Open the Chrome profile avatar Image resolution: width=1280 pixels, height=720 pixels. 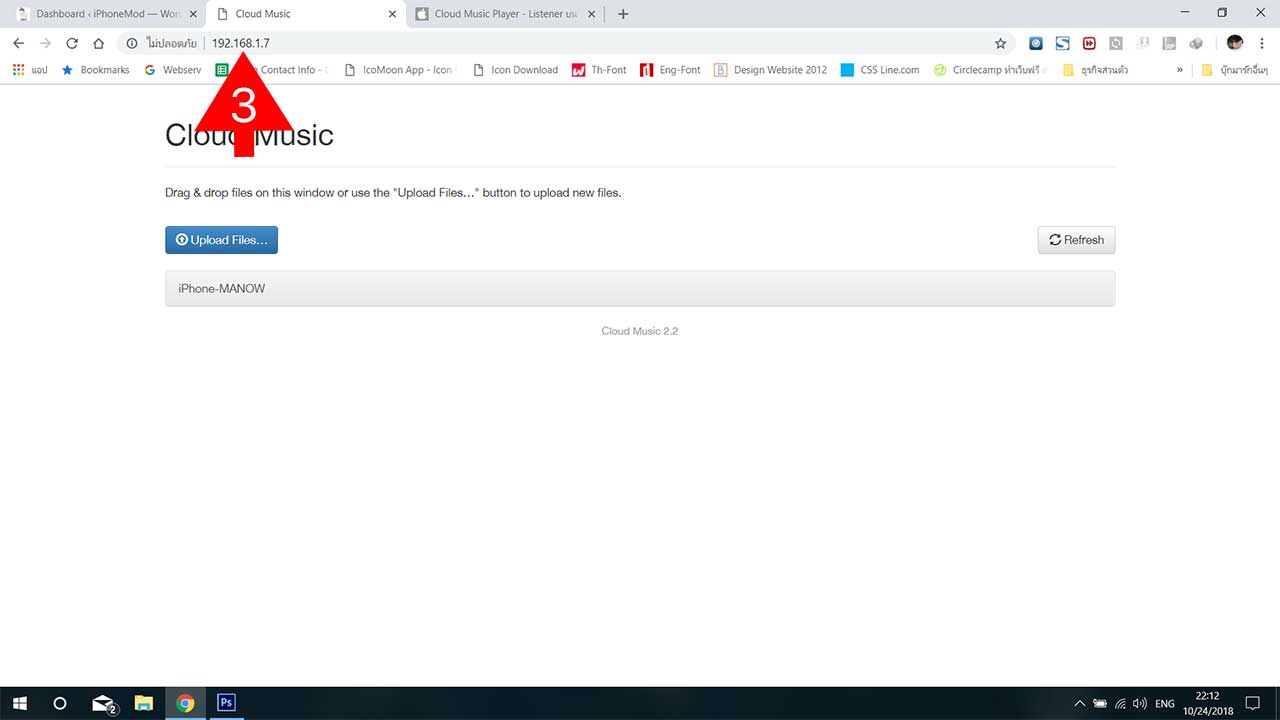pos(1235,43)
